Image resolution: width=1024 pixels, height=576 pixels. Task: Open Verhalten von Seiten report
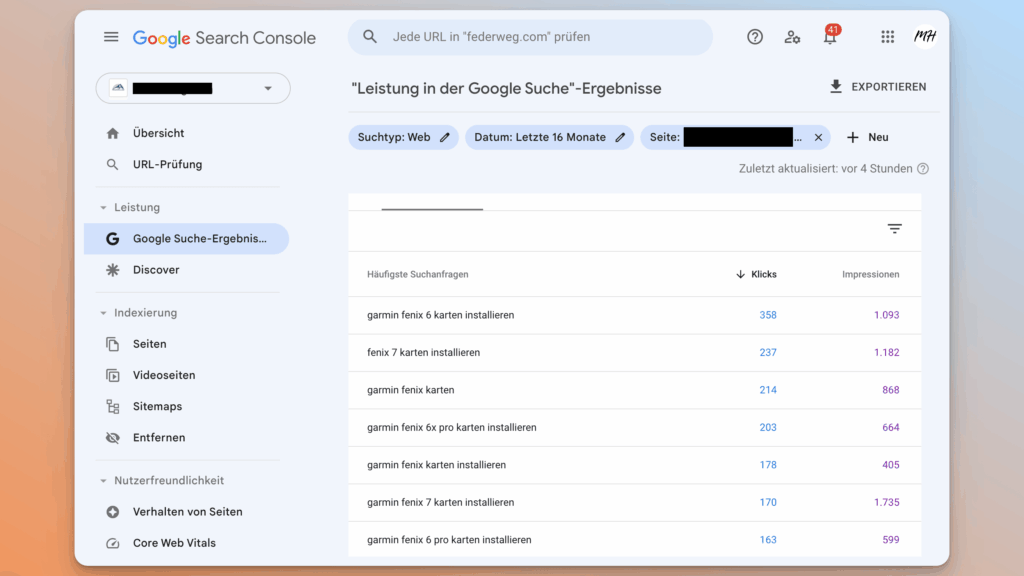[x=187, y=512]
